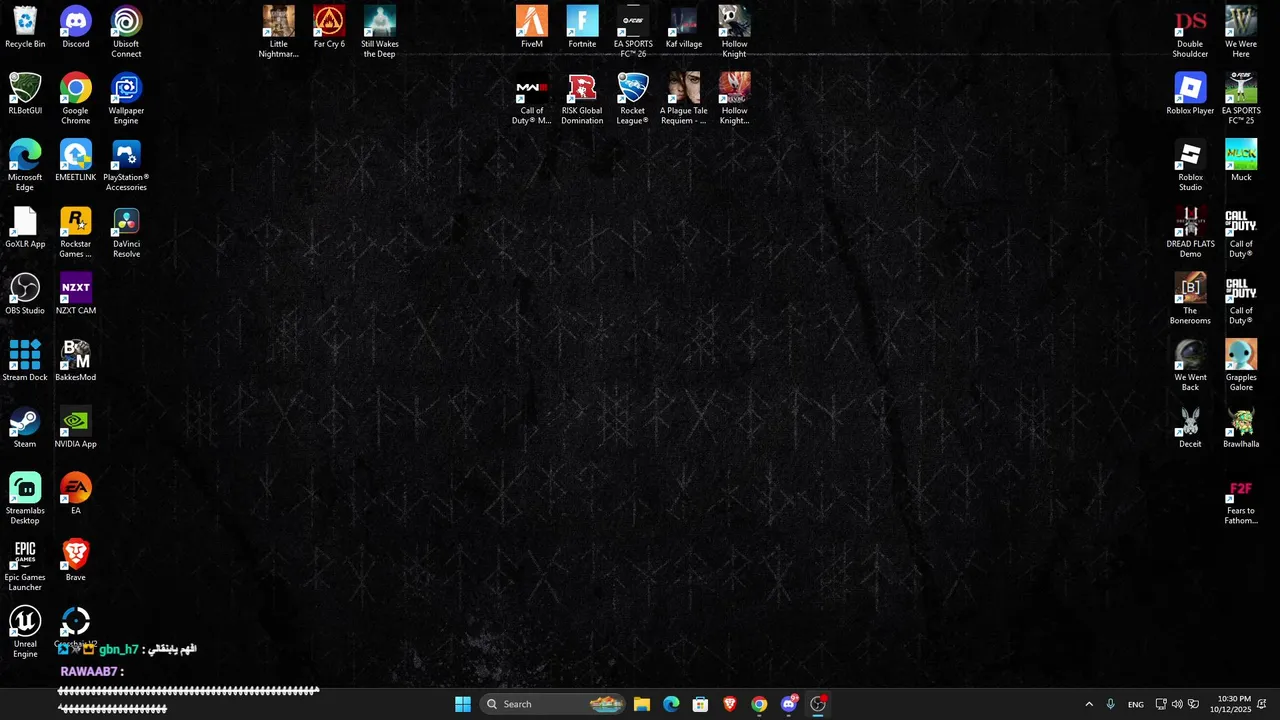Open Ubisoft Connect shortcut
The image size is (1280, 720).
coord(126,32)
